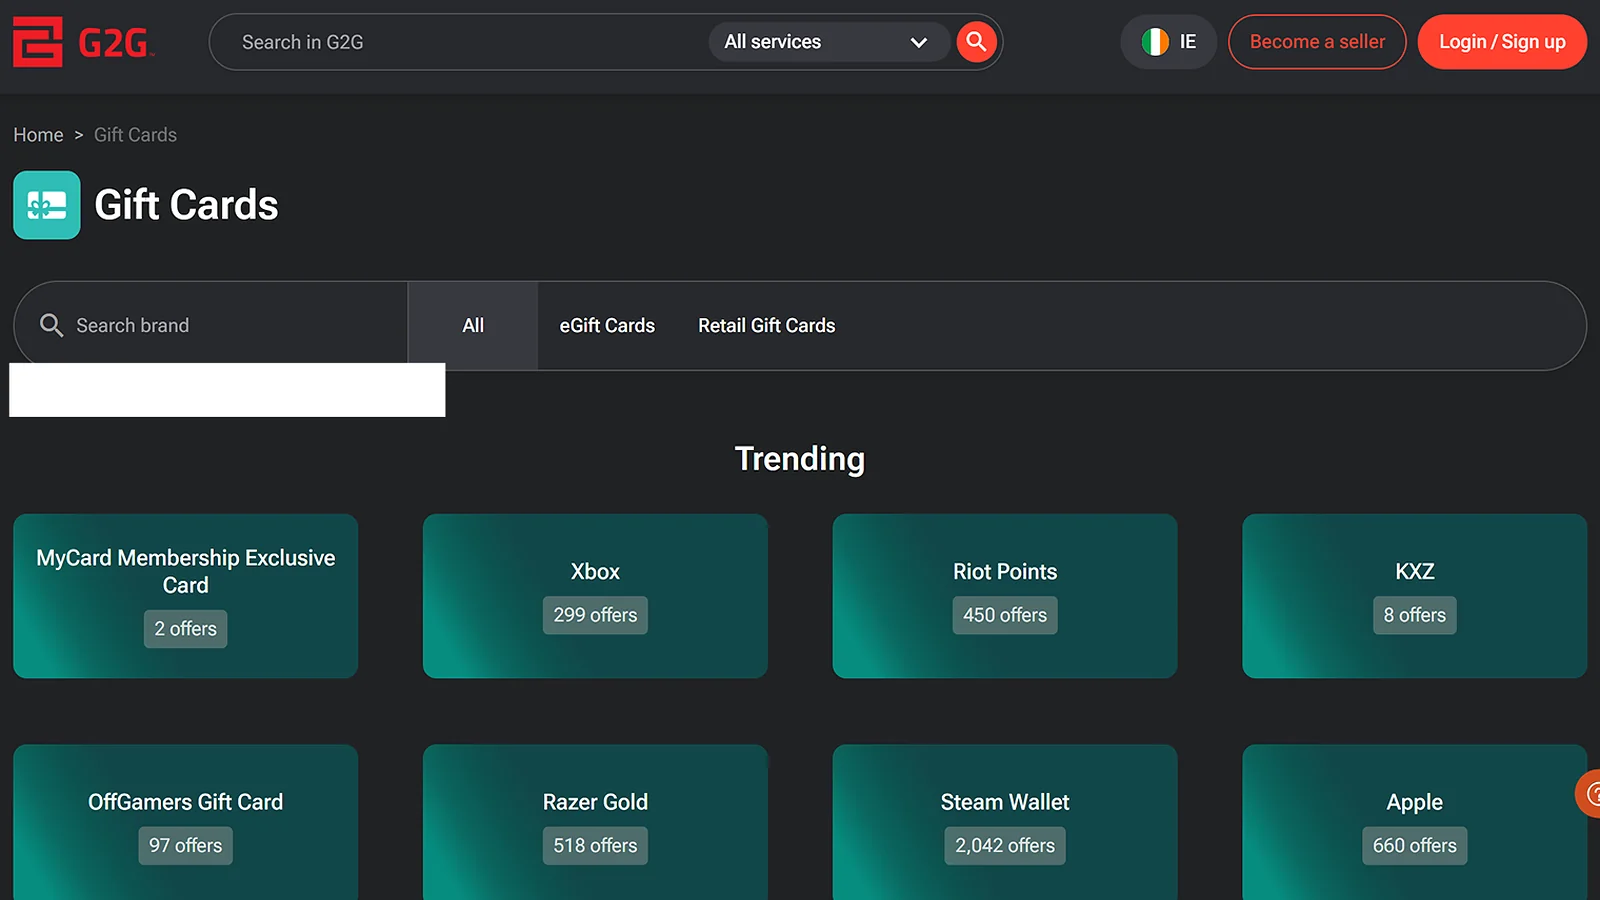Click the teal Gift Cards icon
Viewport: 1600px width, 900px height.
(47, 205)
